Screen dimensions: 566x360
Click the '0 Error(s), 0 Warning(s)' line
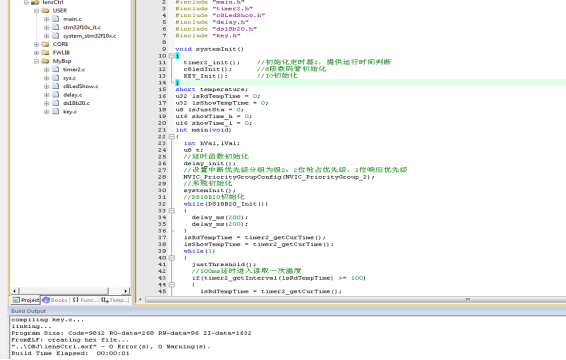[111, 347]
